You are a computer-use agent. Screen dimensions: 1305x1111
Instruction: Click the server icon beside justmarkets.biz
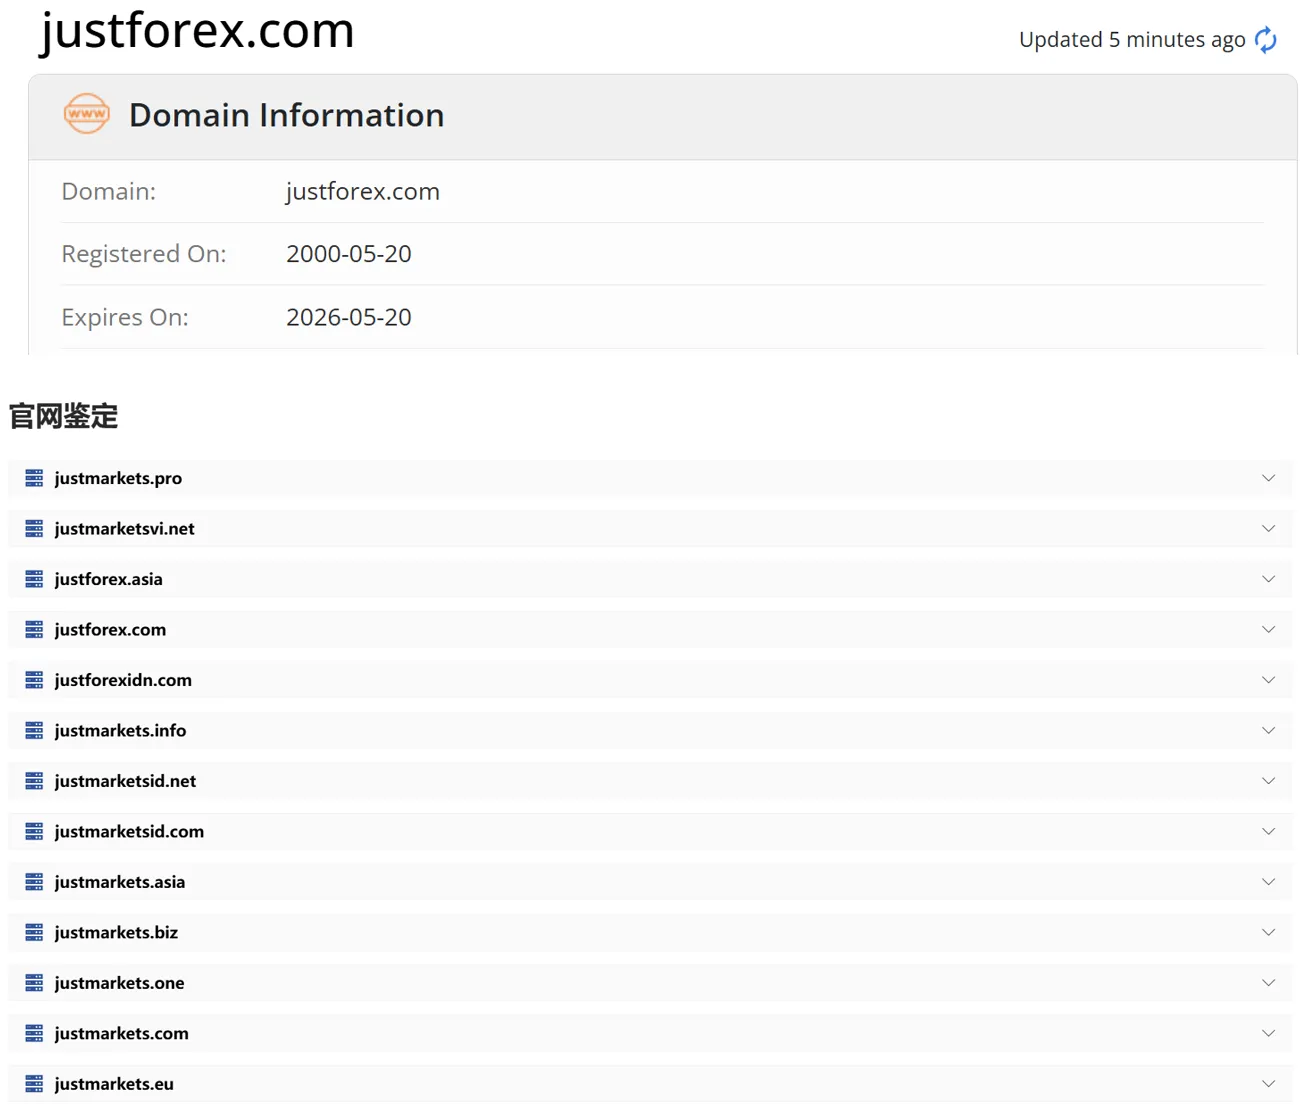pos(34,932)
